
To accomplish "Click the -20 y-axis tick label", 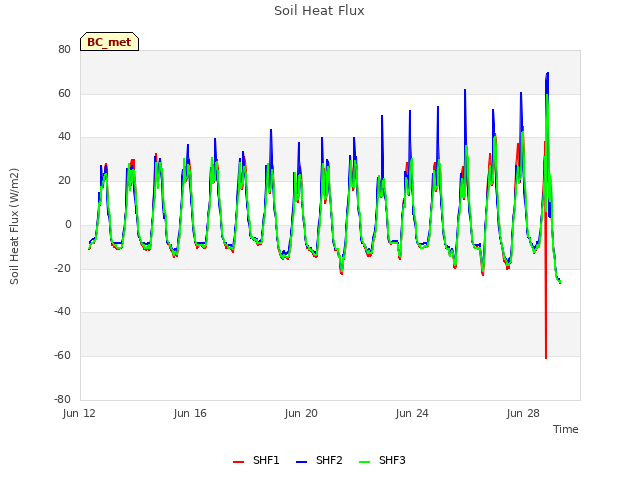I will (62, 268).
